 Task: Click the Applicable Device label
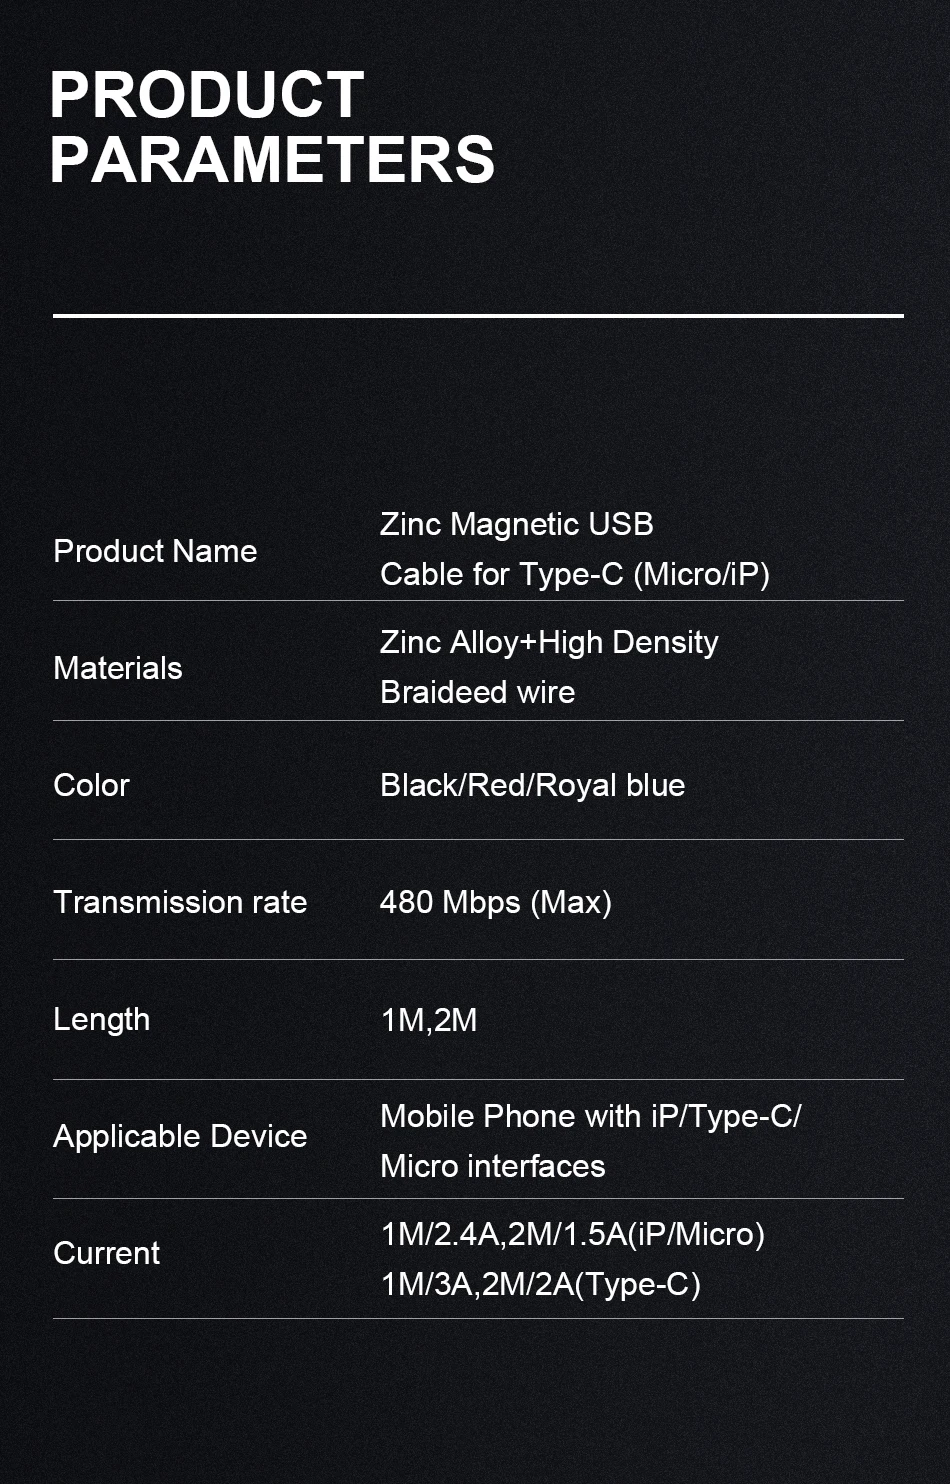click(x=180, y=1136)
